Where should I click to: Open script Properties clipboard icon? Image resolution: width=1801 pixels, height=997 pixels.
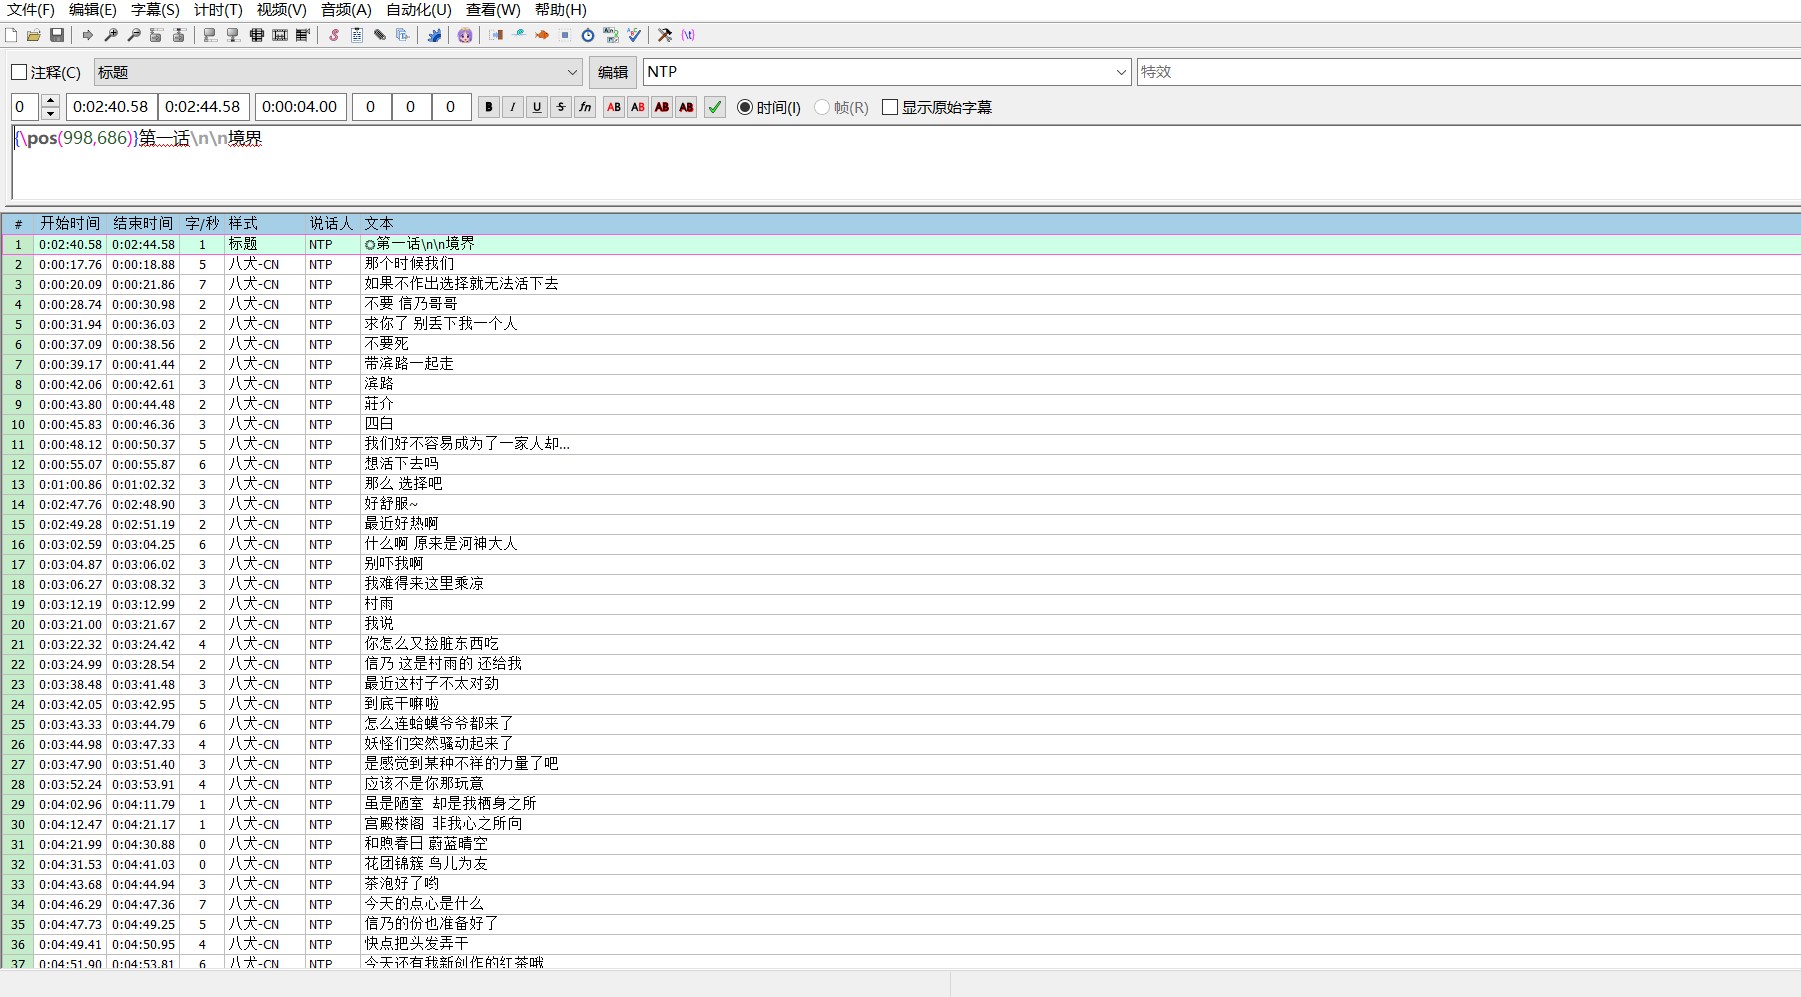point(357,35)
